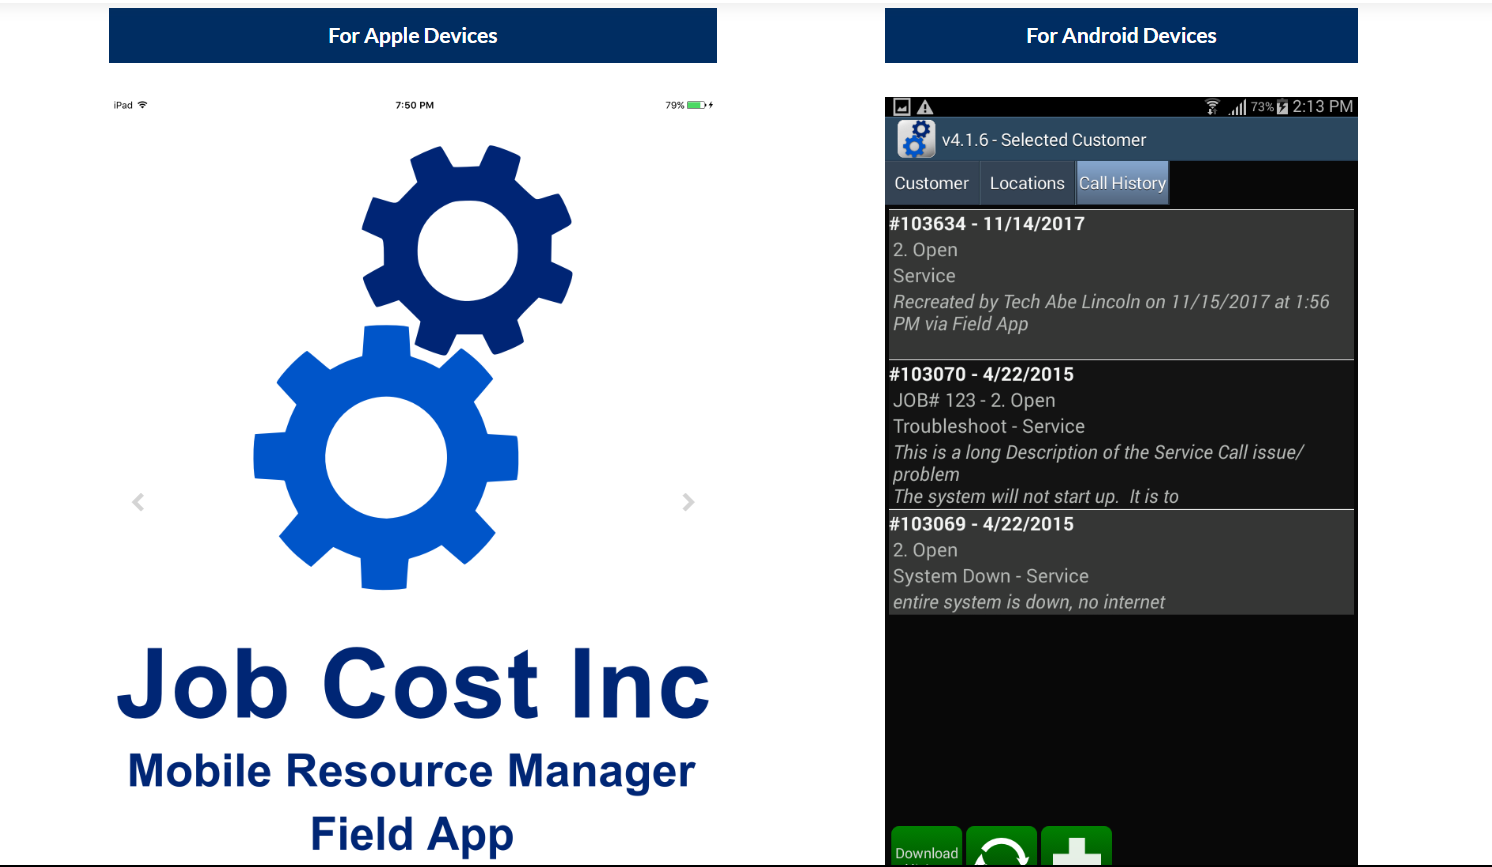Select the Call History tab
The image size is (1492, 867).
click(x=1122, y=182)
